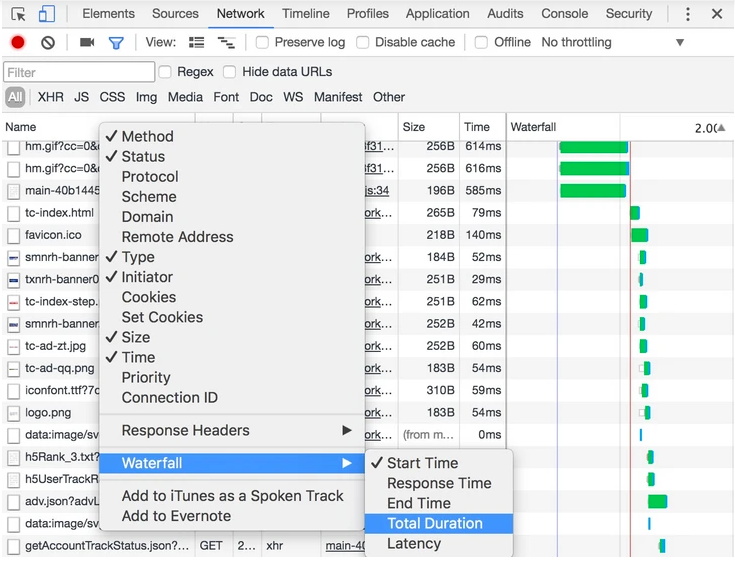This screenshot has height=561, width=735.
Task: Click the h5Rank_3.txt file icon
Action: [14, 457]
